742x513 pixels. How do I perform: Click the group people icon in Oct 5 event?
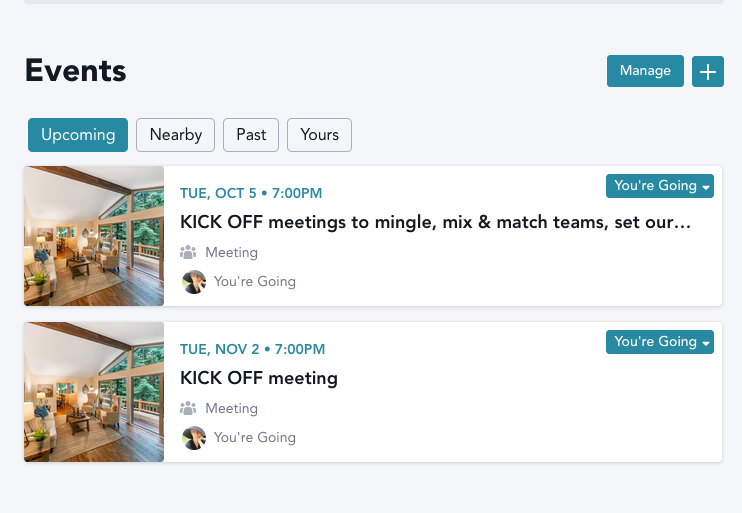(x=188, y=253)
